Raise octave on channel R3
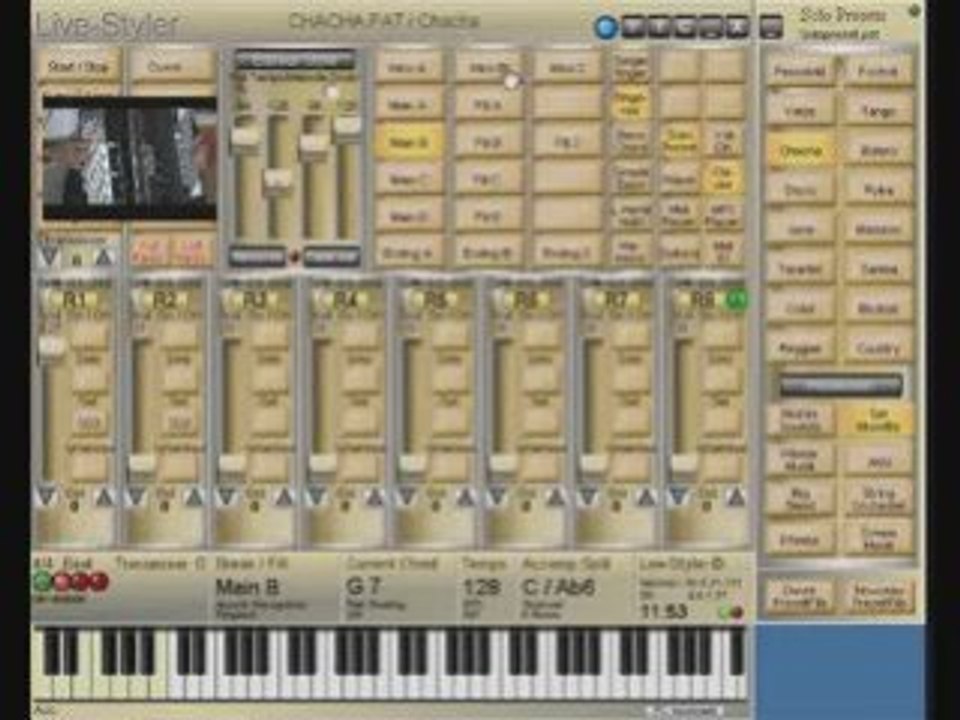 click(284, 496)
